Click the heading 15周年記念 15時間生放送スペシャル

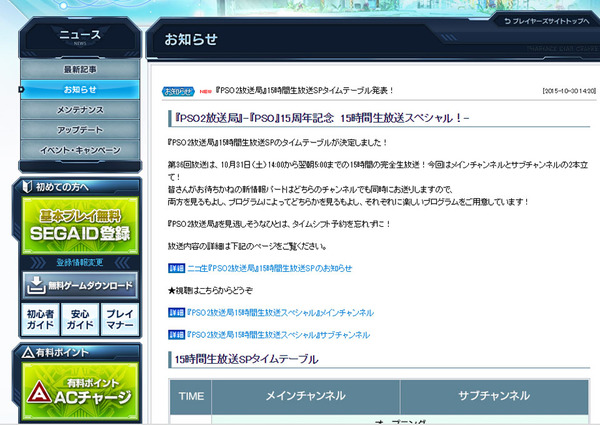click(x=322, y=118)
